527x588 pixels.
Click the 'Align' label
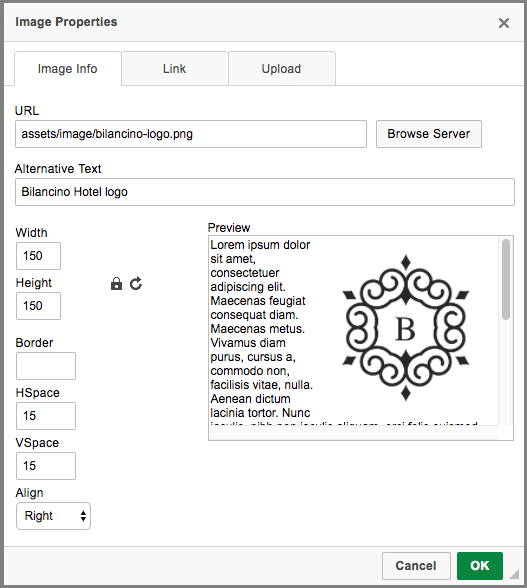point(29,493)
